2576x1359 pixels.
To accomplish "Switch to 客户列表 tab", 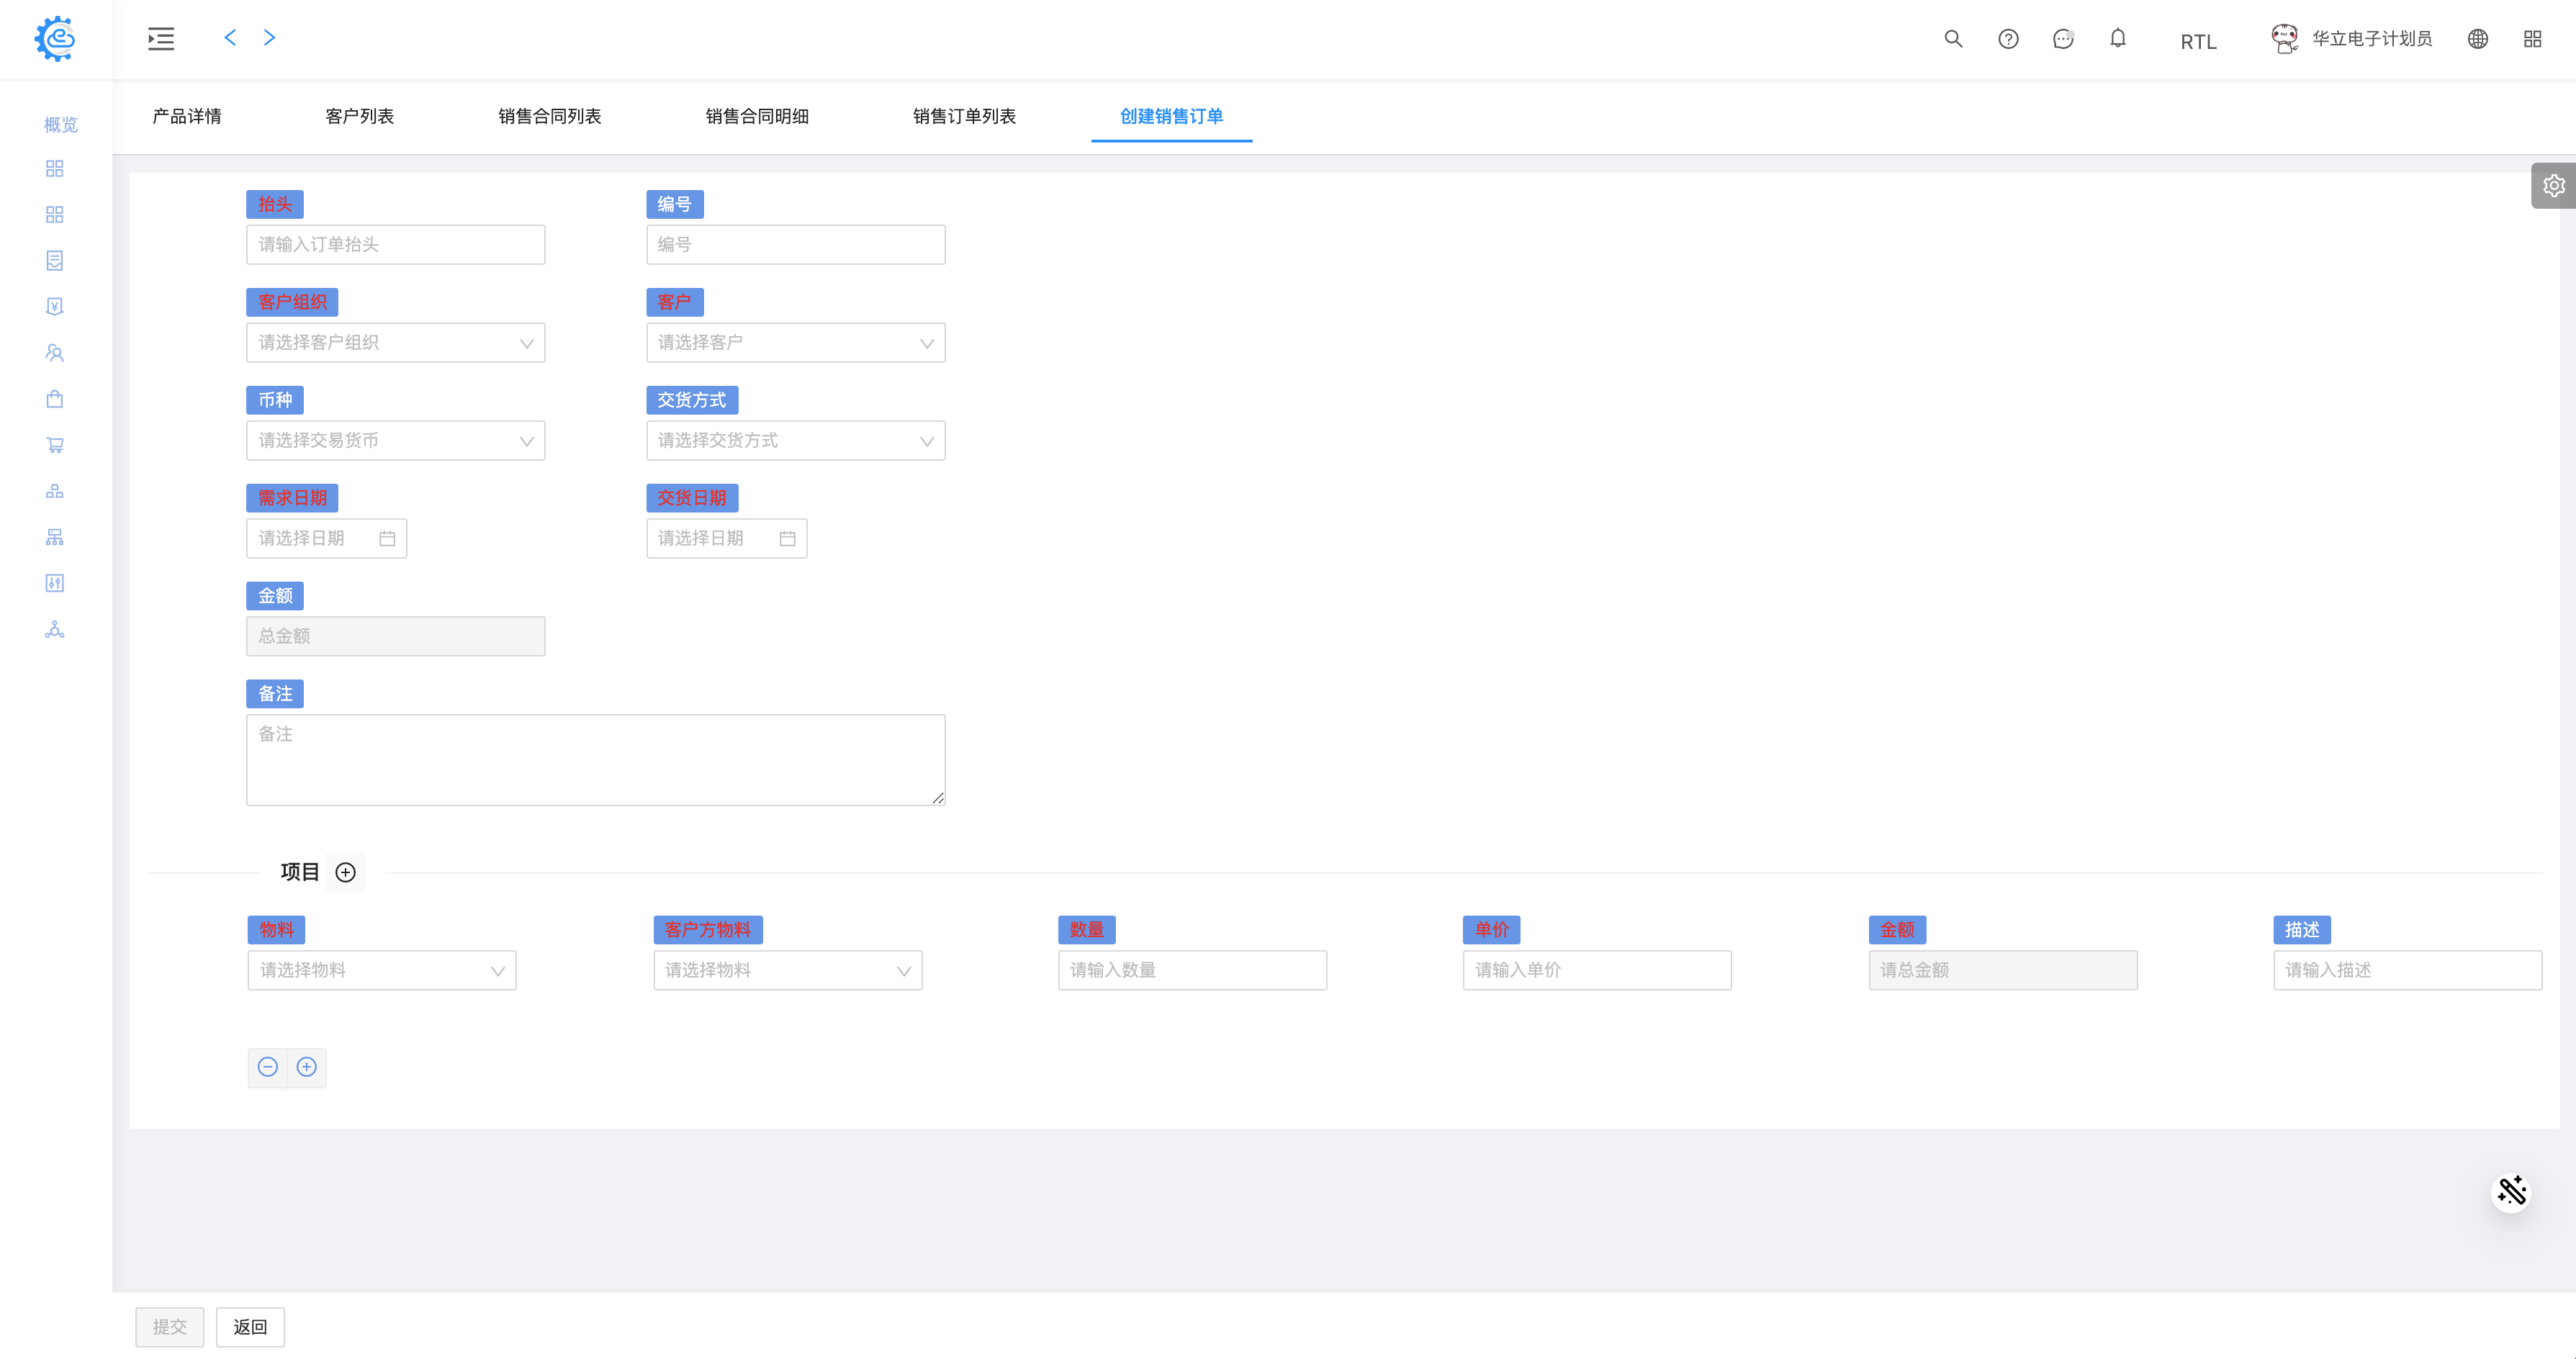I will (359, 116).
